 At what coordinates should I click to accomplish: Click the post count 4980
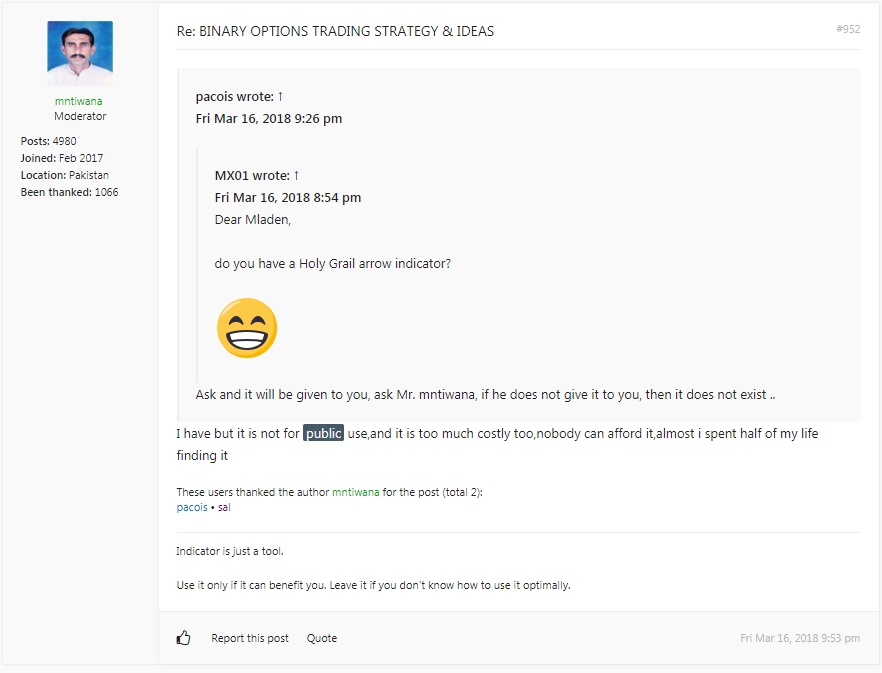[x=64, y=141]
